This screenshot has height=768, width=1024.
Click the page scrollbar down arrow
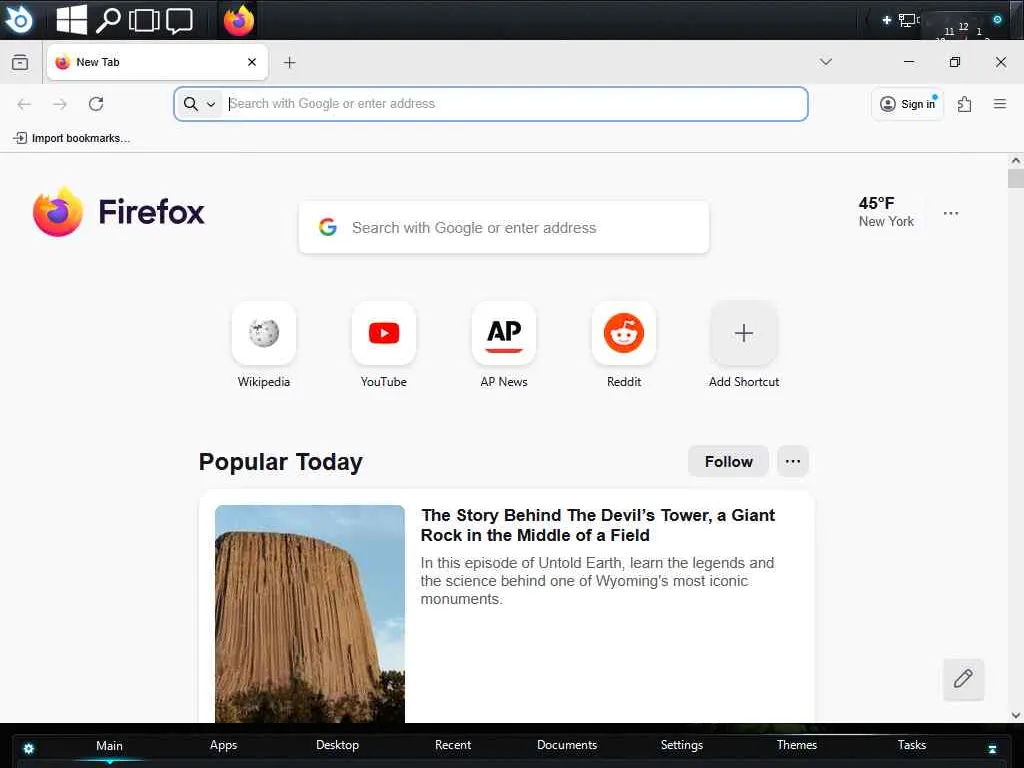click(1016, 715)
